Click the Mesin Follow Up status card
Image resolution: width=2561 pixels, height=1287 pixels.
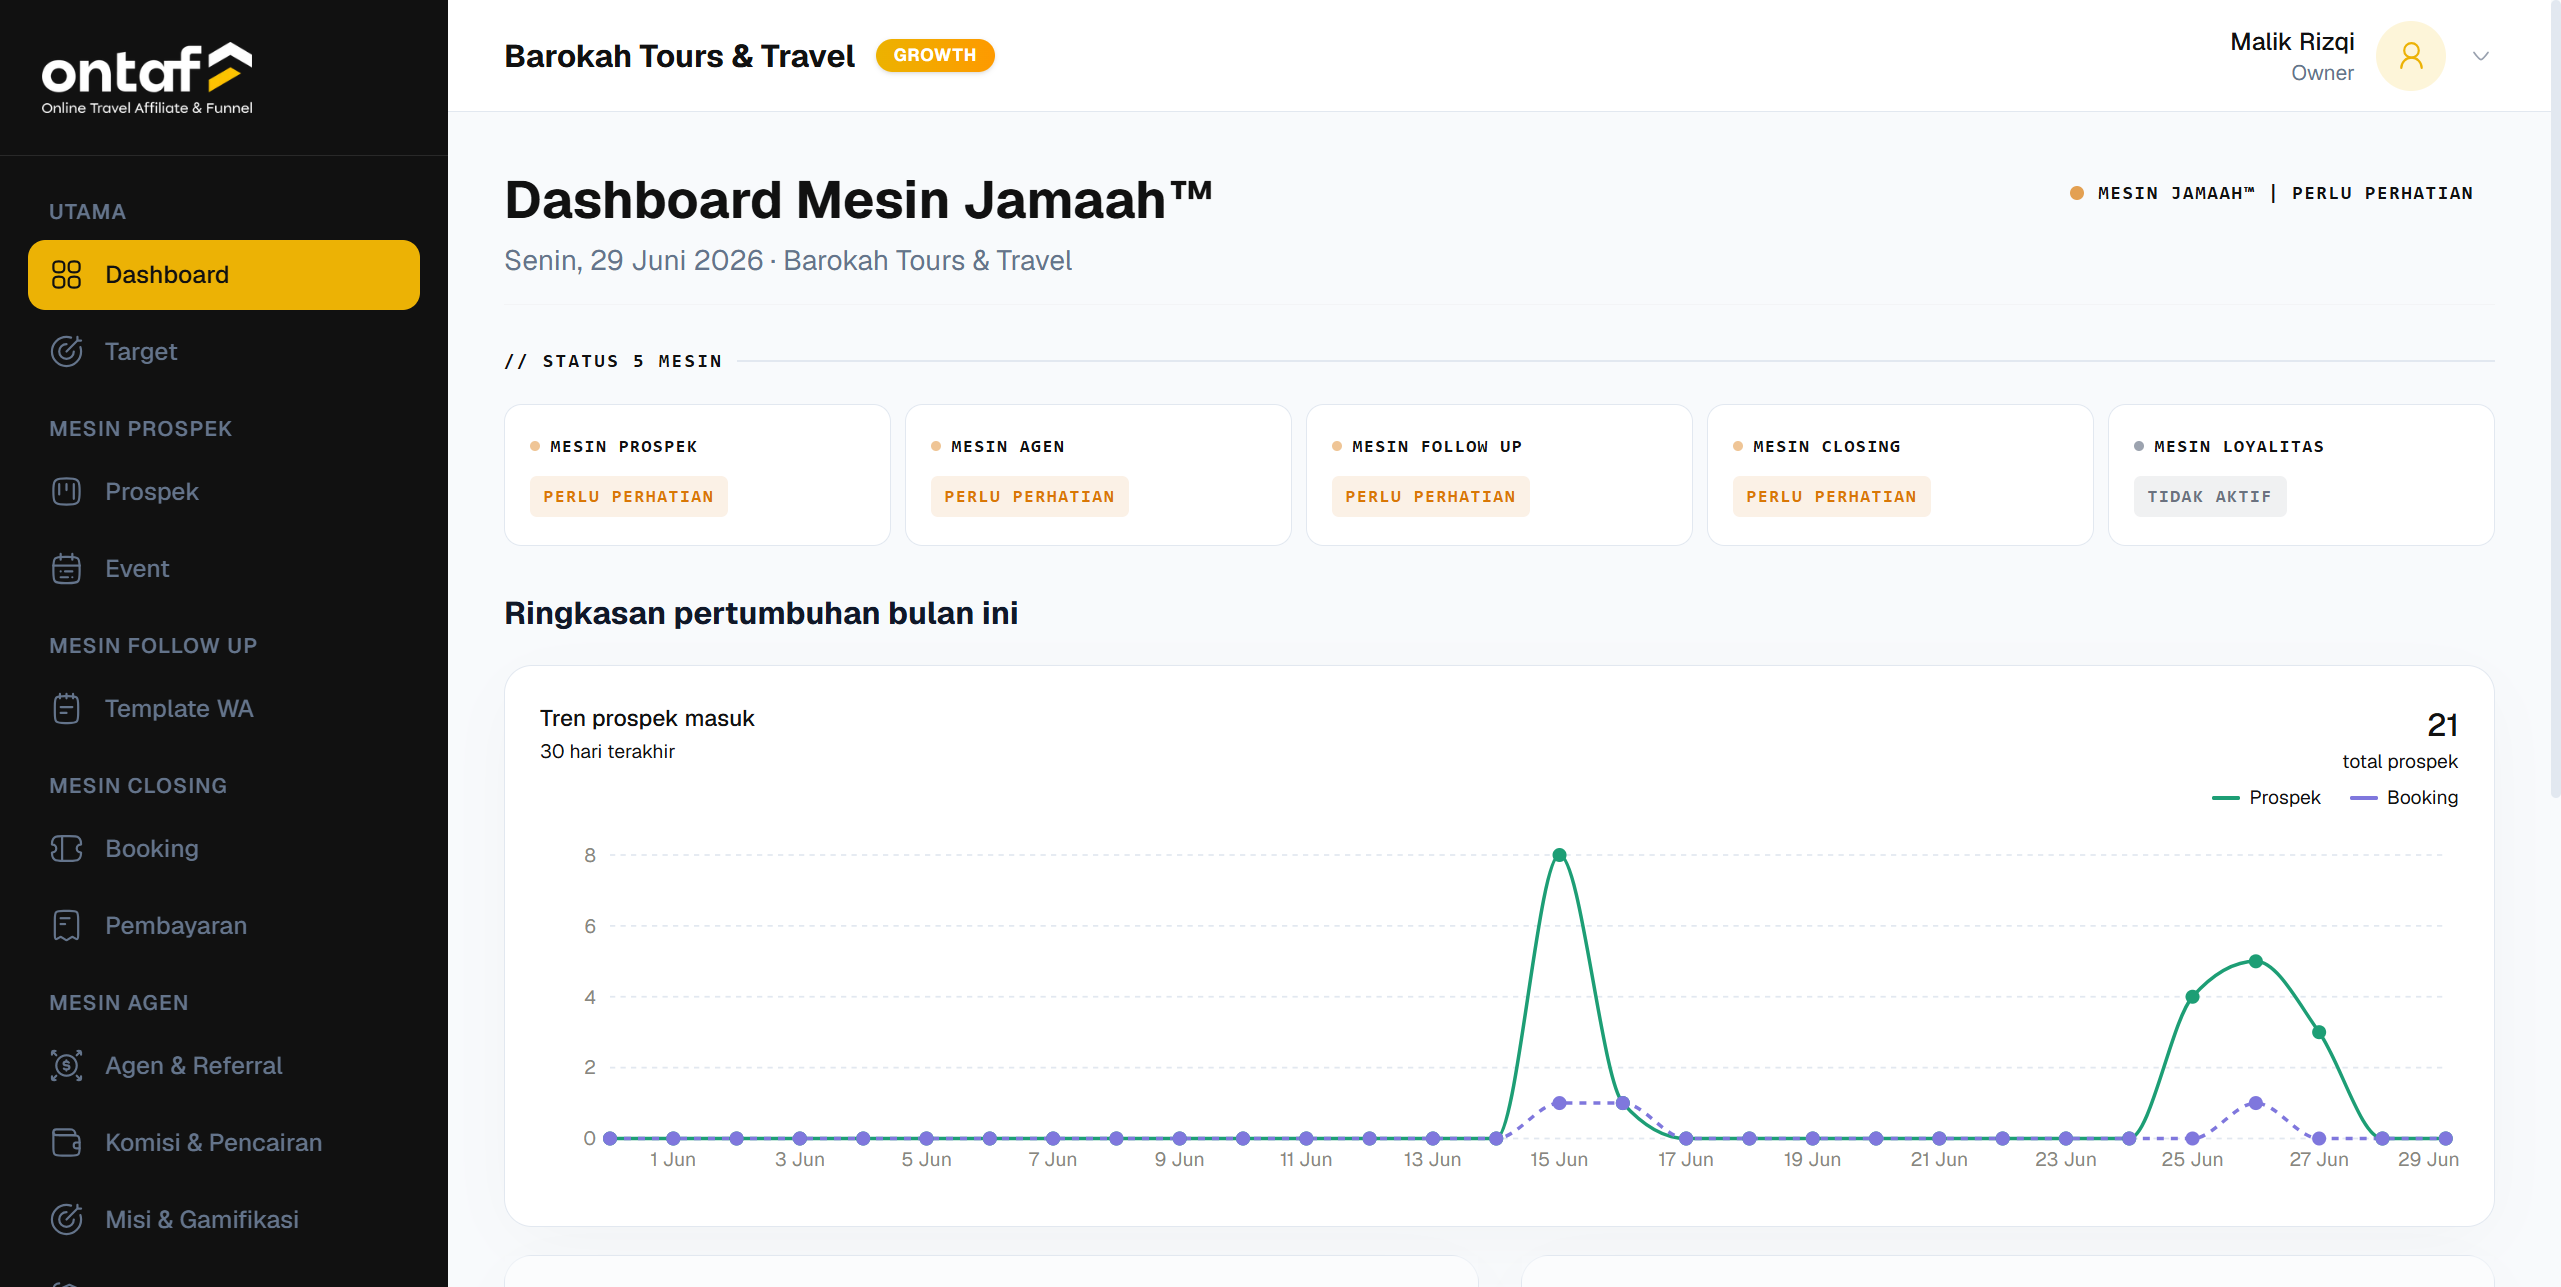click(1499, 475)
